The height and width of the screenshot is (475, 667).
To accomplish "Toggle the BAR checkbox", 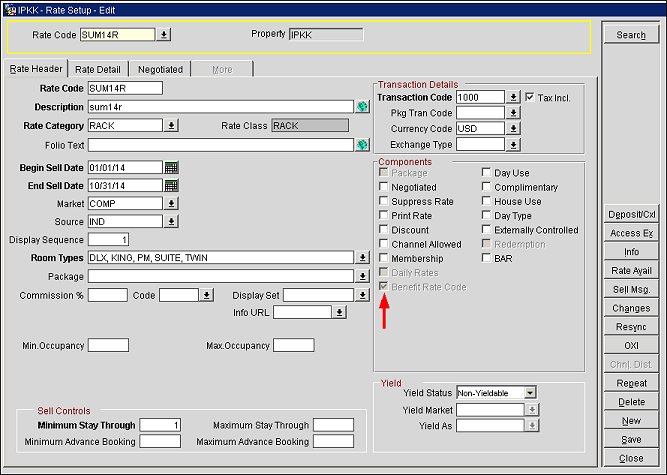I will tap(488, 258).
